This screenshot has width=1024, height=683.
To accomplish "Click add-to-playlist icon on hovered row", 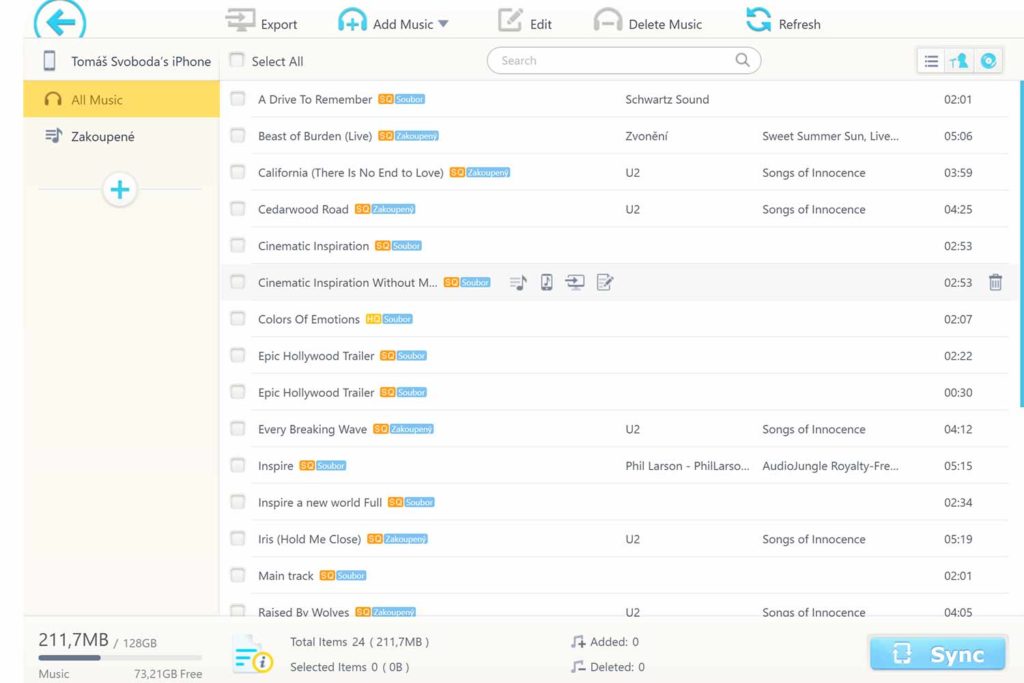I will (x=518, y=282).
